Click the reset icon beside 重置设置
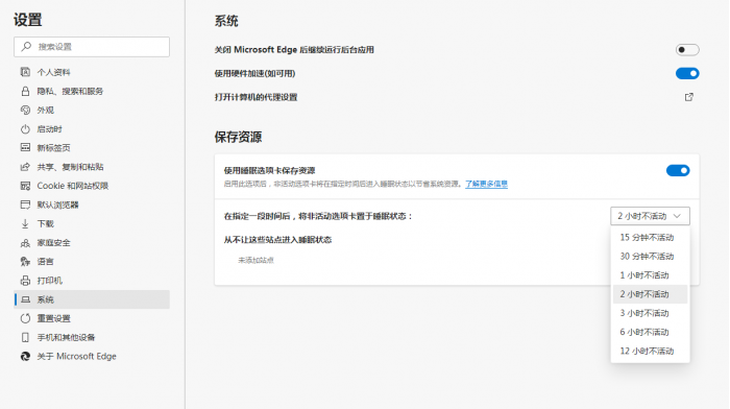This screenshot has width=730, height=409. tap(26, 318)
